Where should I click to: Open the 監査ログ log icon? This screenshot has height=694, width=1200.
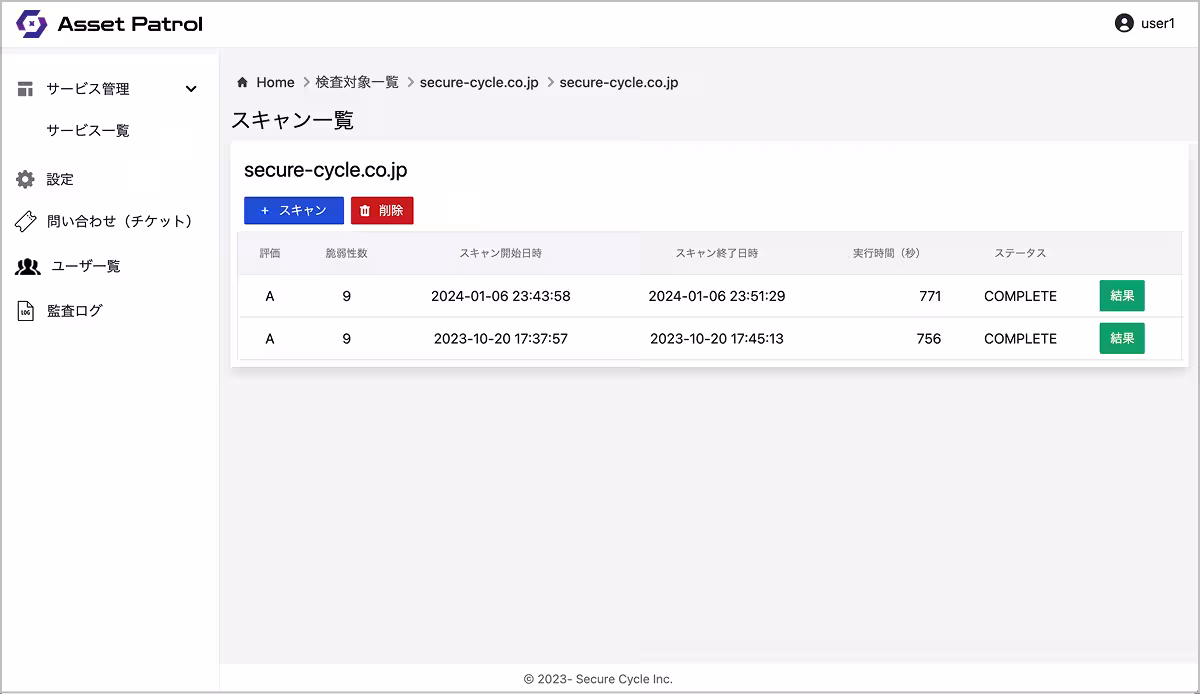point(25,310)
